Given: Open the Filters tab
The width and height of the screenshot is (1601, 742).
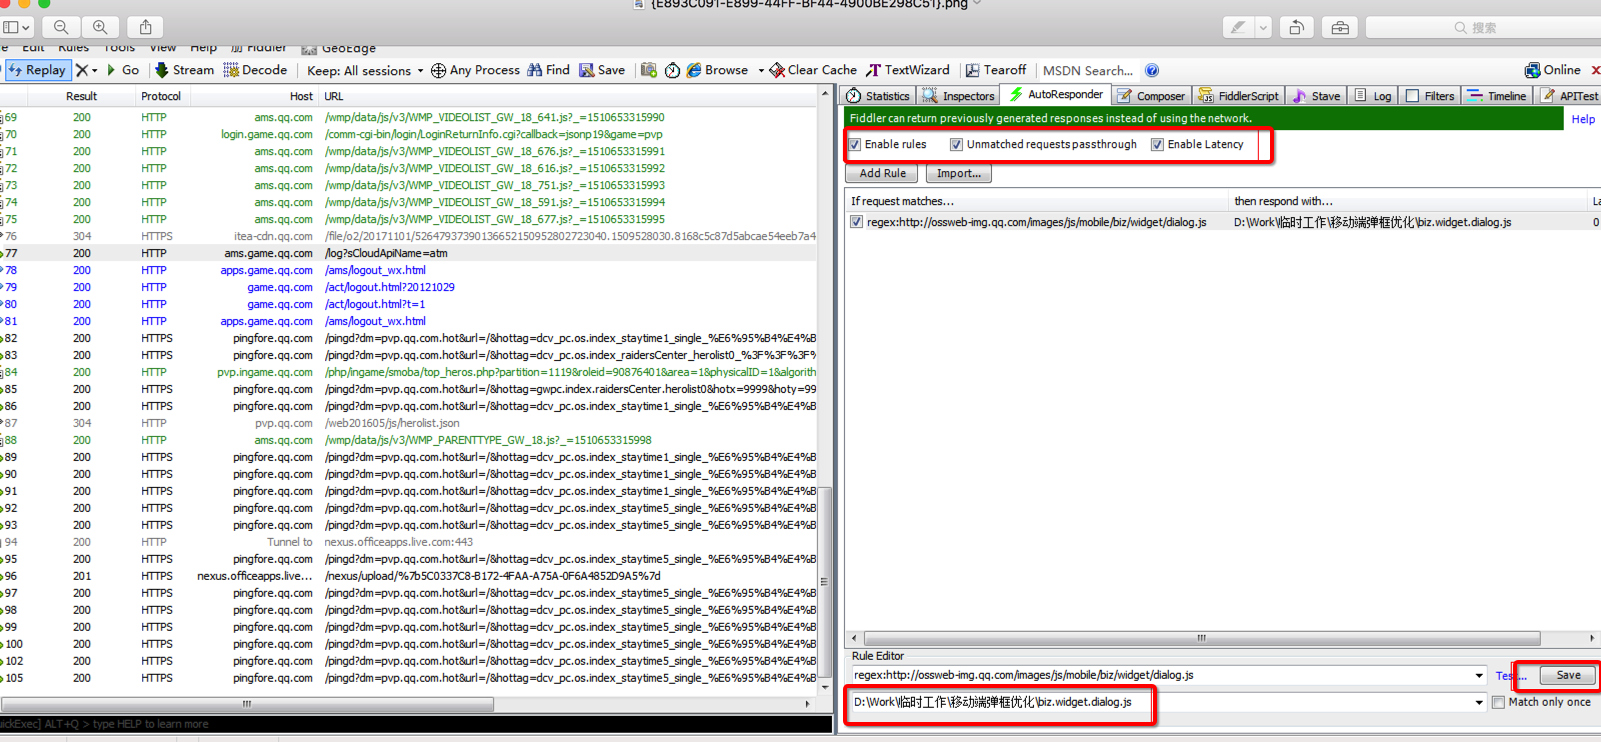Looking at the screenshot, I should [1430, 96].
